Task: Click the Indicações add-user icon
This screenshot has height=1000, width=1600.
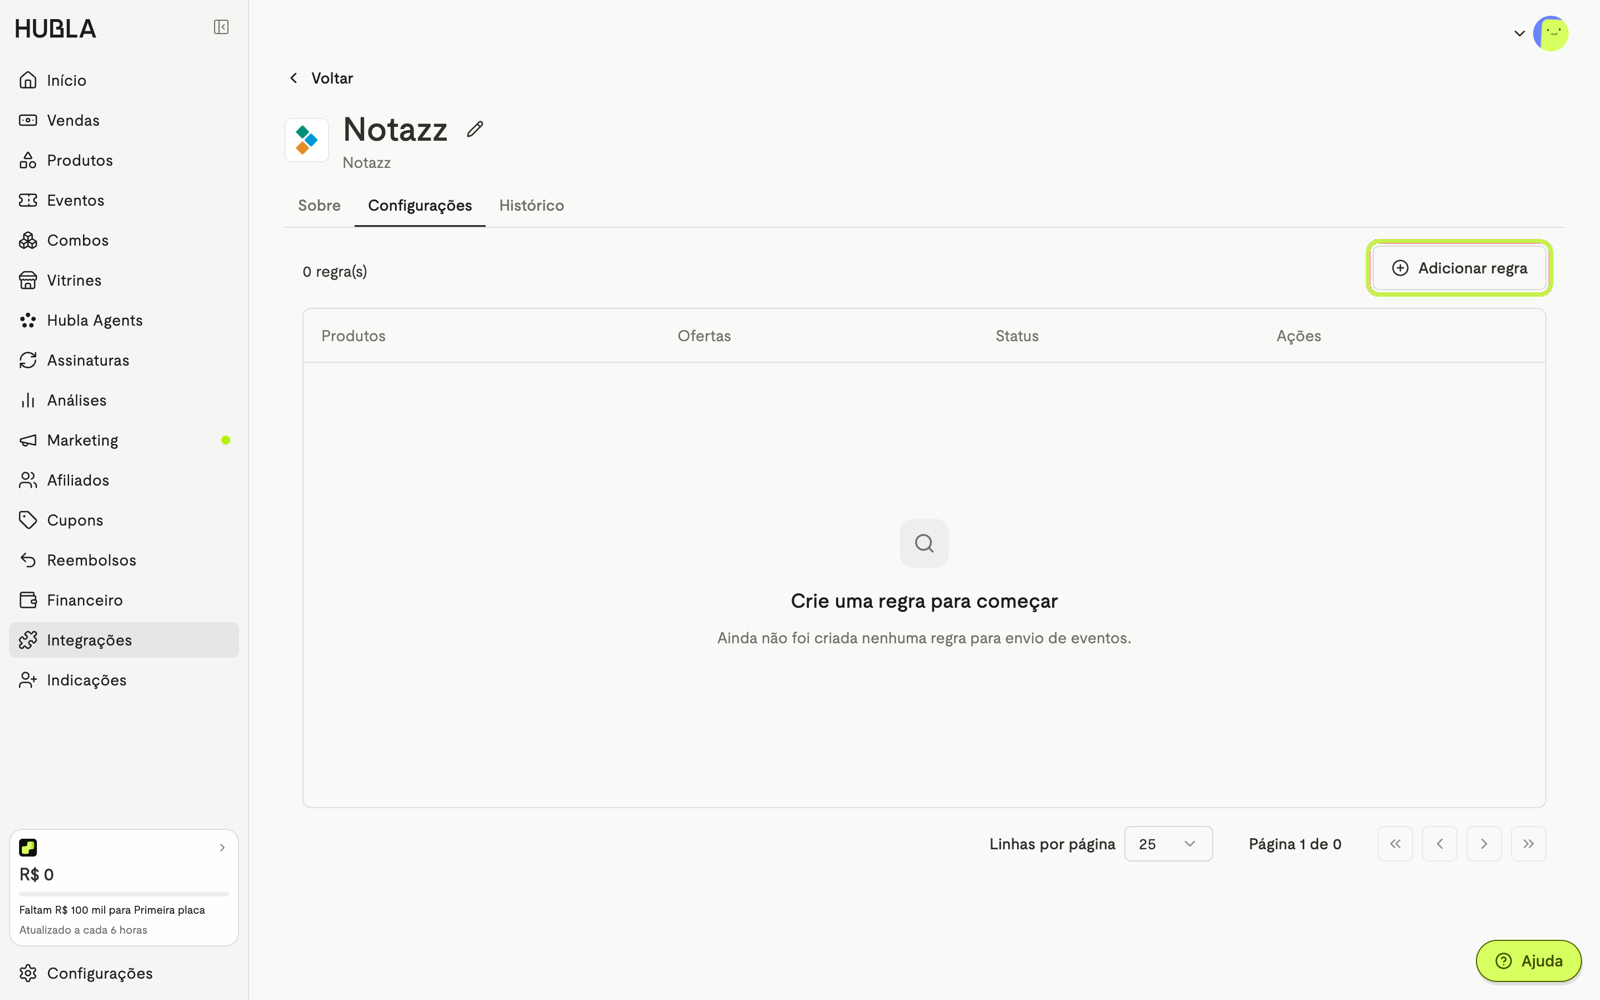Action: pos(28,680)
